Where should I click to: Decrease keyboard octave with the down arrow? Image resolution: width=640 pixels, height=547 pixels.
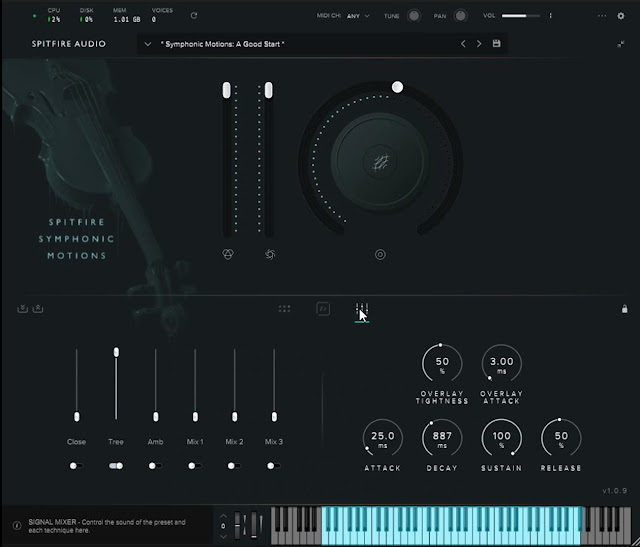(x=223, y=536)
